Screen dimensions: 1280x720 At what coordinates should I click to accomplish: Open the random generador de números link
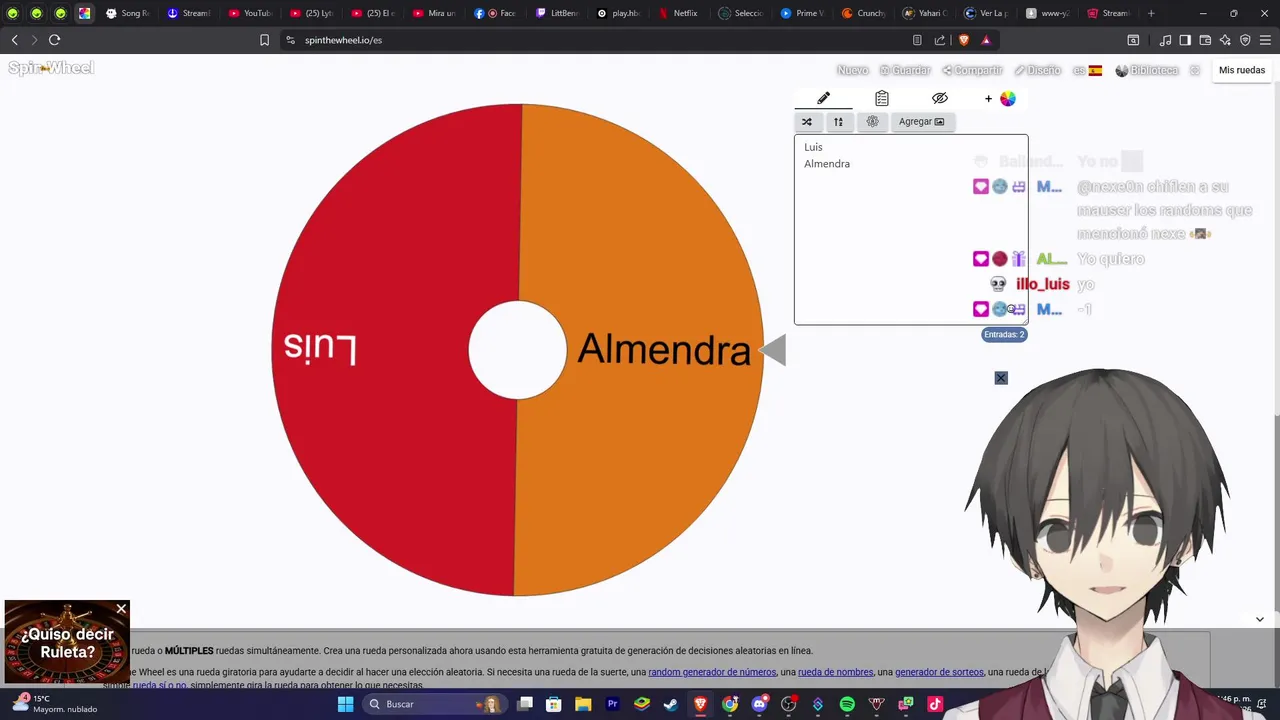pos(711,672)
